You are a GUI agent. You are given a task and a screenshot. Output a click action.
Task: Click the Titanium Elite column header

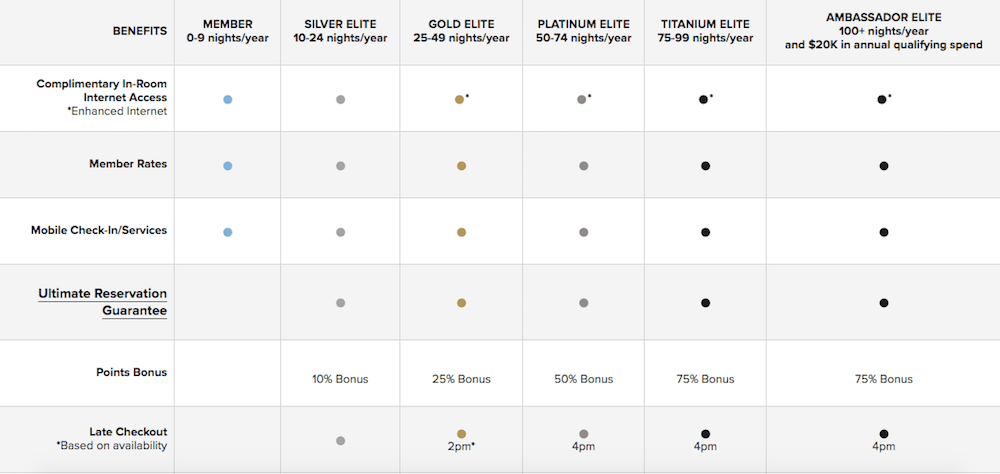click(705, 31)
